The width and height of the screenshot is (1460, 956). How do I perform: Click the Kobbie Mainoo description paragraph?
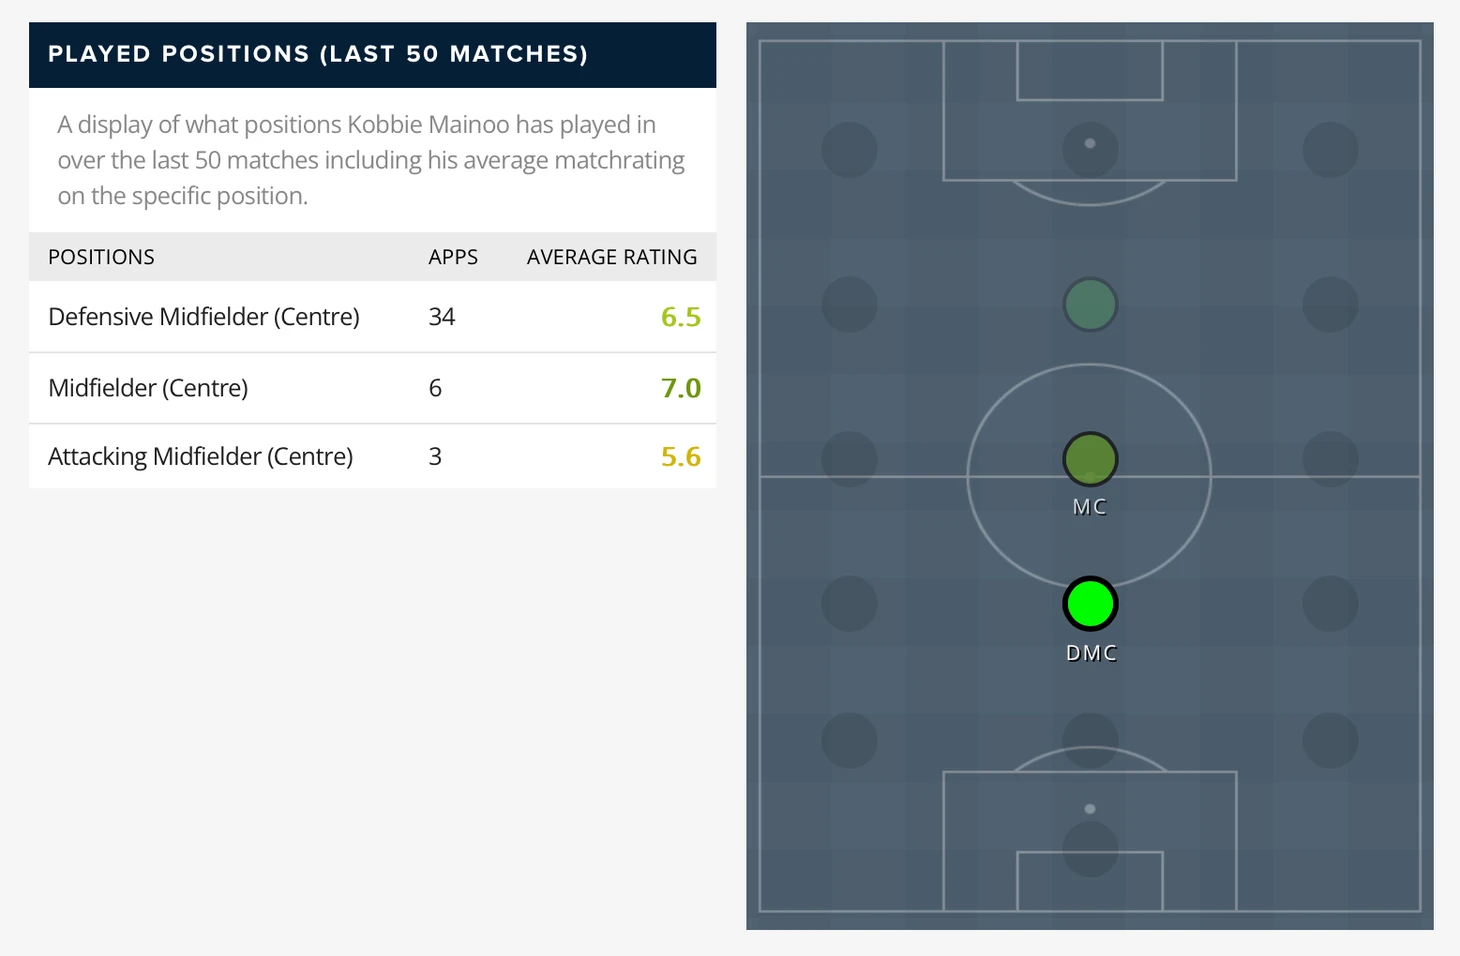click(371, 160)
